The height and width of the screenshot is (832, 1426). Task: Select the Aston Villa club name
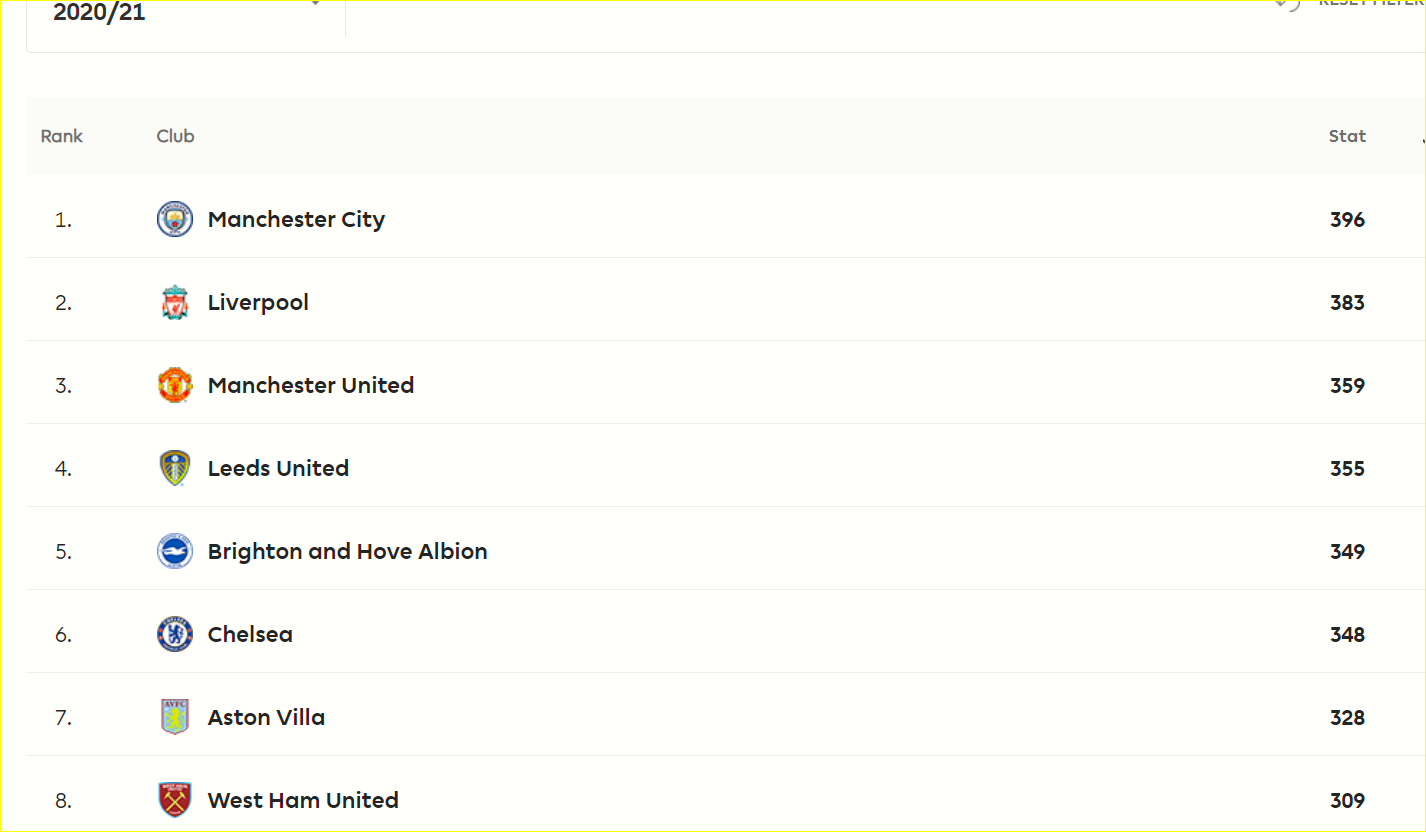click(x=266, y=717)
